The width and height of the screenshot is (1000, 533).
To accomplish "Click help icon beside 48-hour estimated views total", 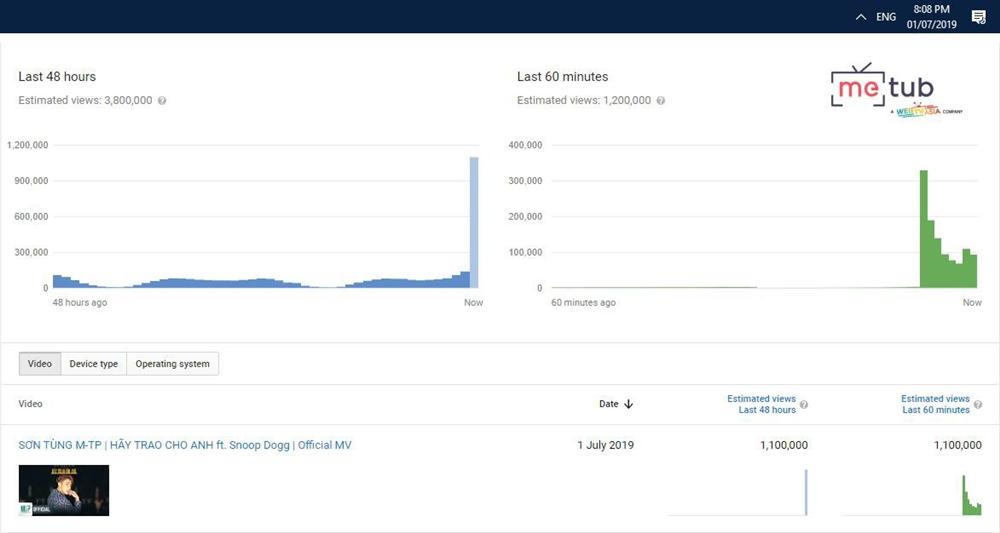I will 162,101.
